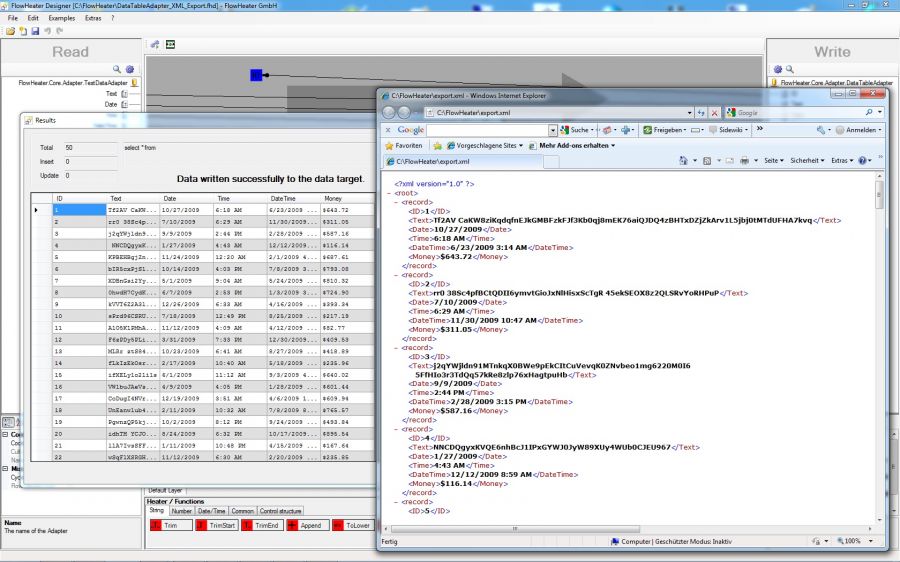Click the Refresh icon beside the IE address bar

click(x=701, y=113)
